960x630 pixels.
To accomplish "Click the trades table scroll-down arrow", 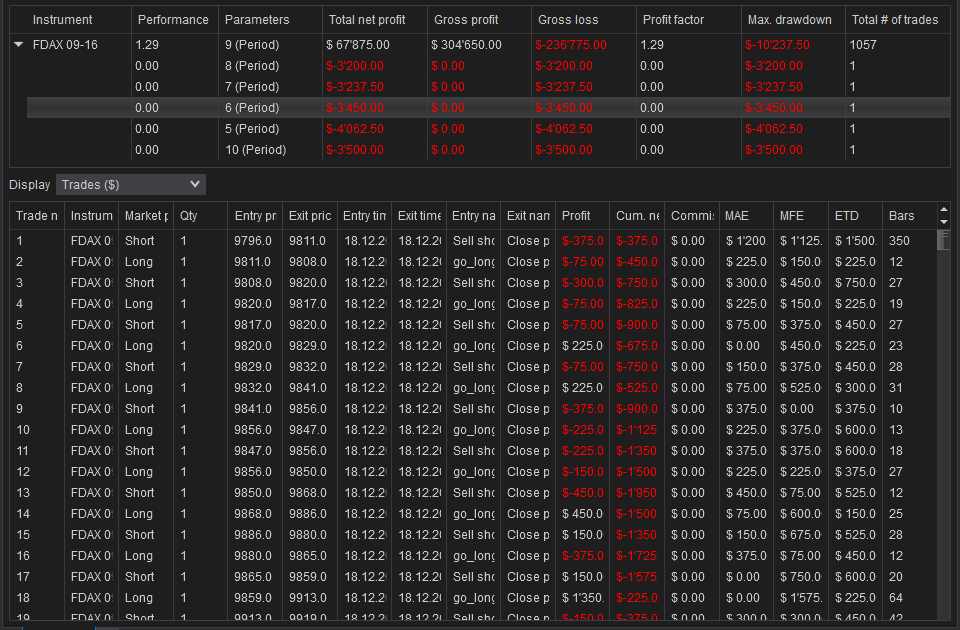I will tap(943, 222).
